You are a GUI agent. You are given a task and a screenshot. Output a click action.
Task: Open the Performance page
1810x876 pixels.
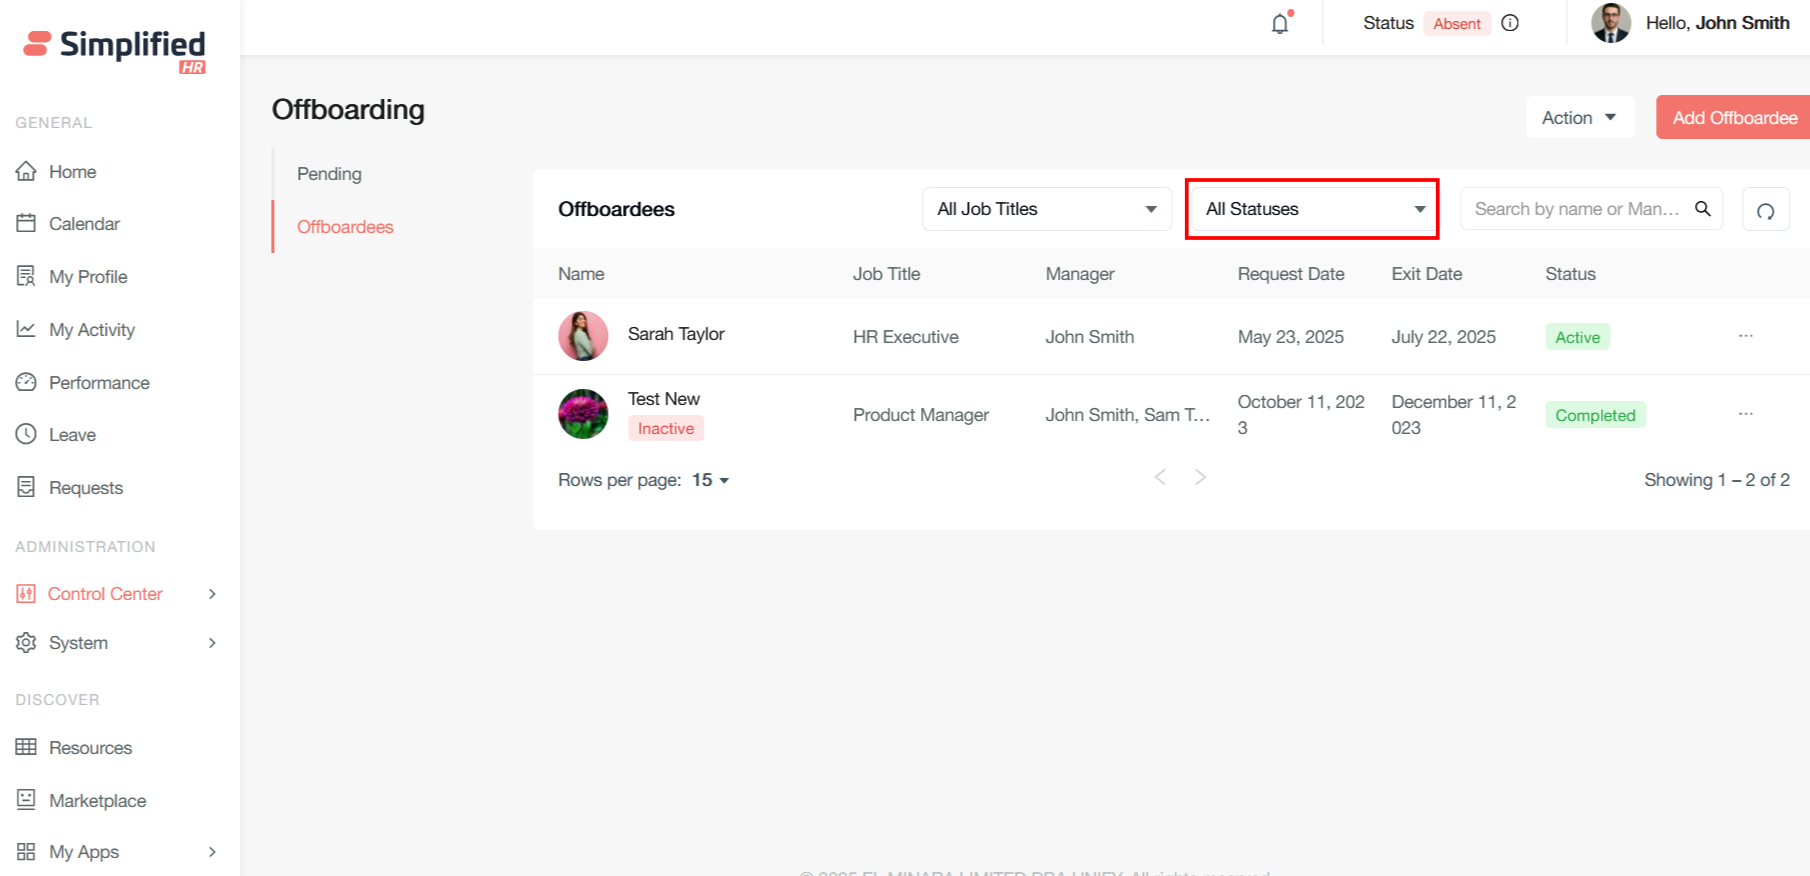pos(99,383)
